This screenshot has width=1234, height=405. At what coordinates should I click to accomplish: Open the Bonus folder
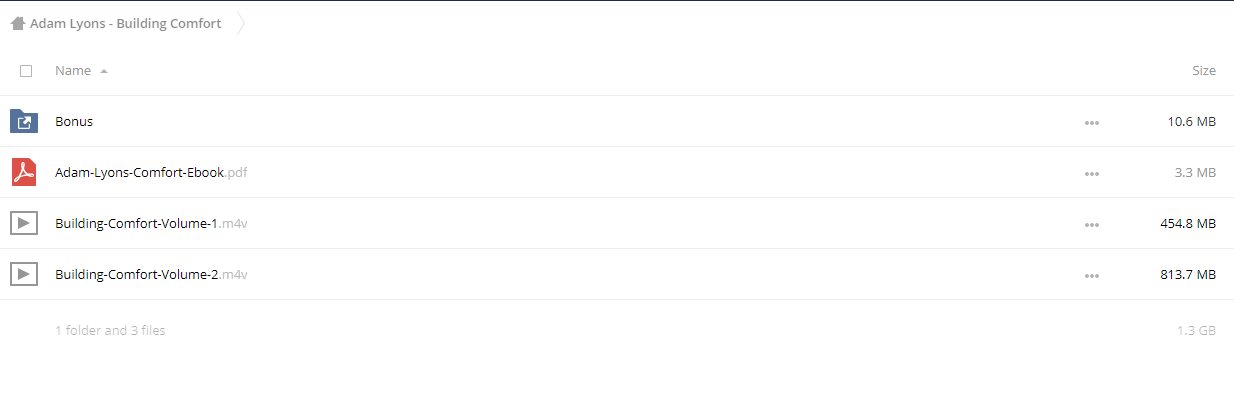(74, 121)
